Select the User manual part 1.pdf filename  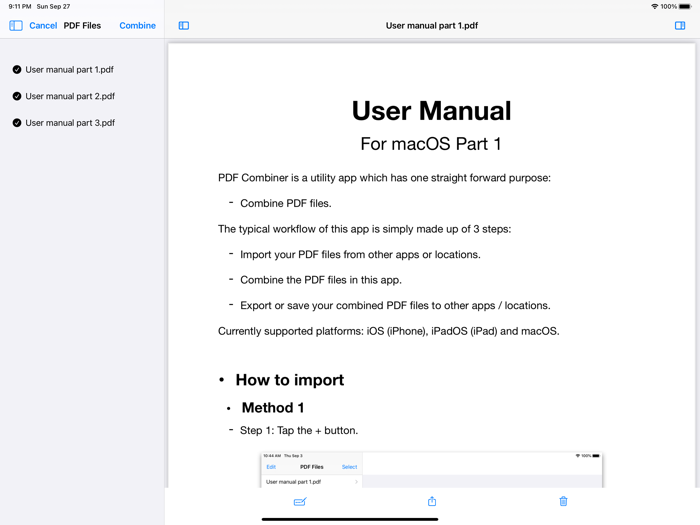point(69,70)
